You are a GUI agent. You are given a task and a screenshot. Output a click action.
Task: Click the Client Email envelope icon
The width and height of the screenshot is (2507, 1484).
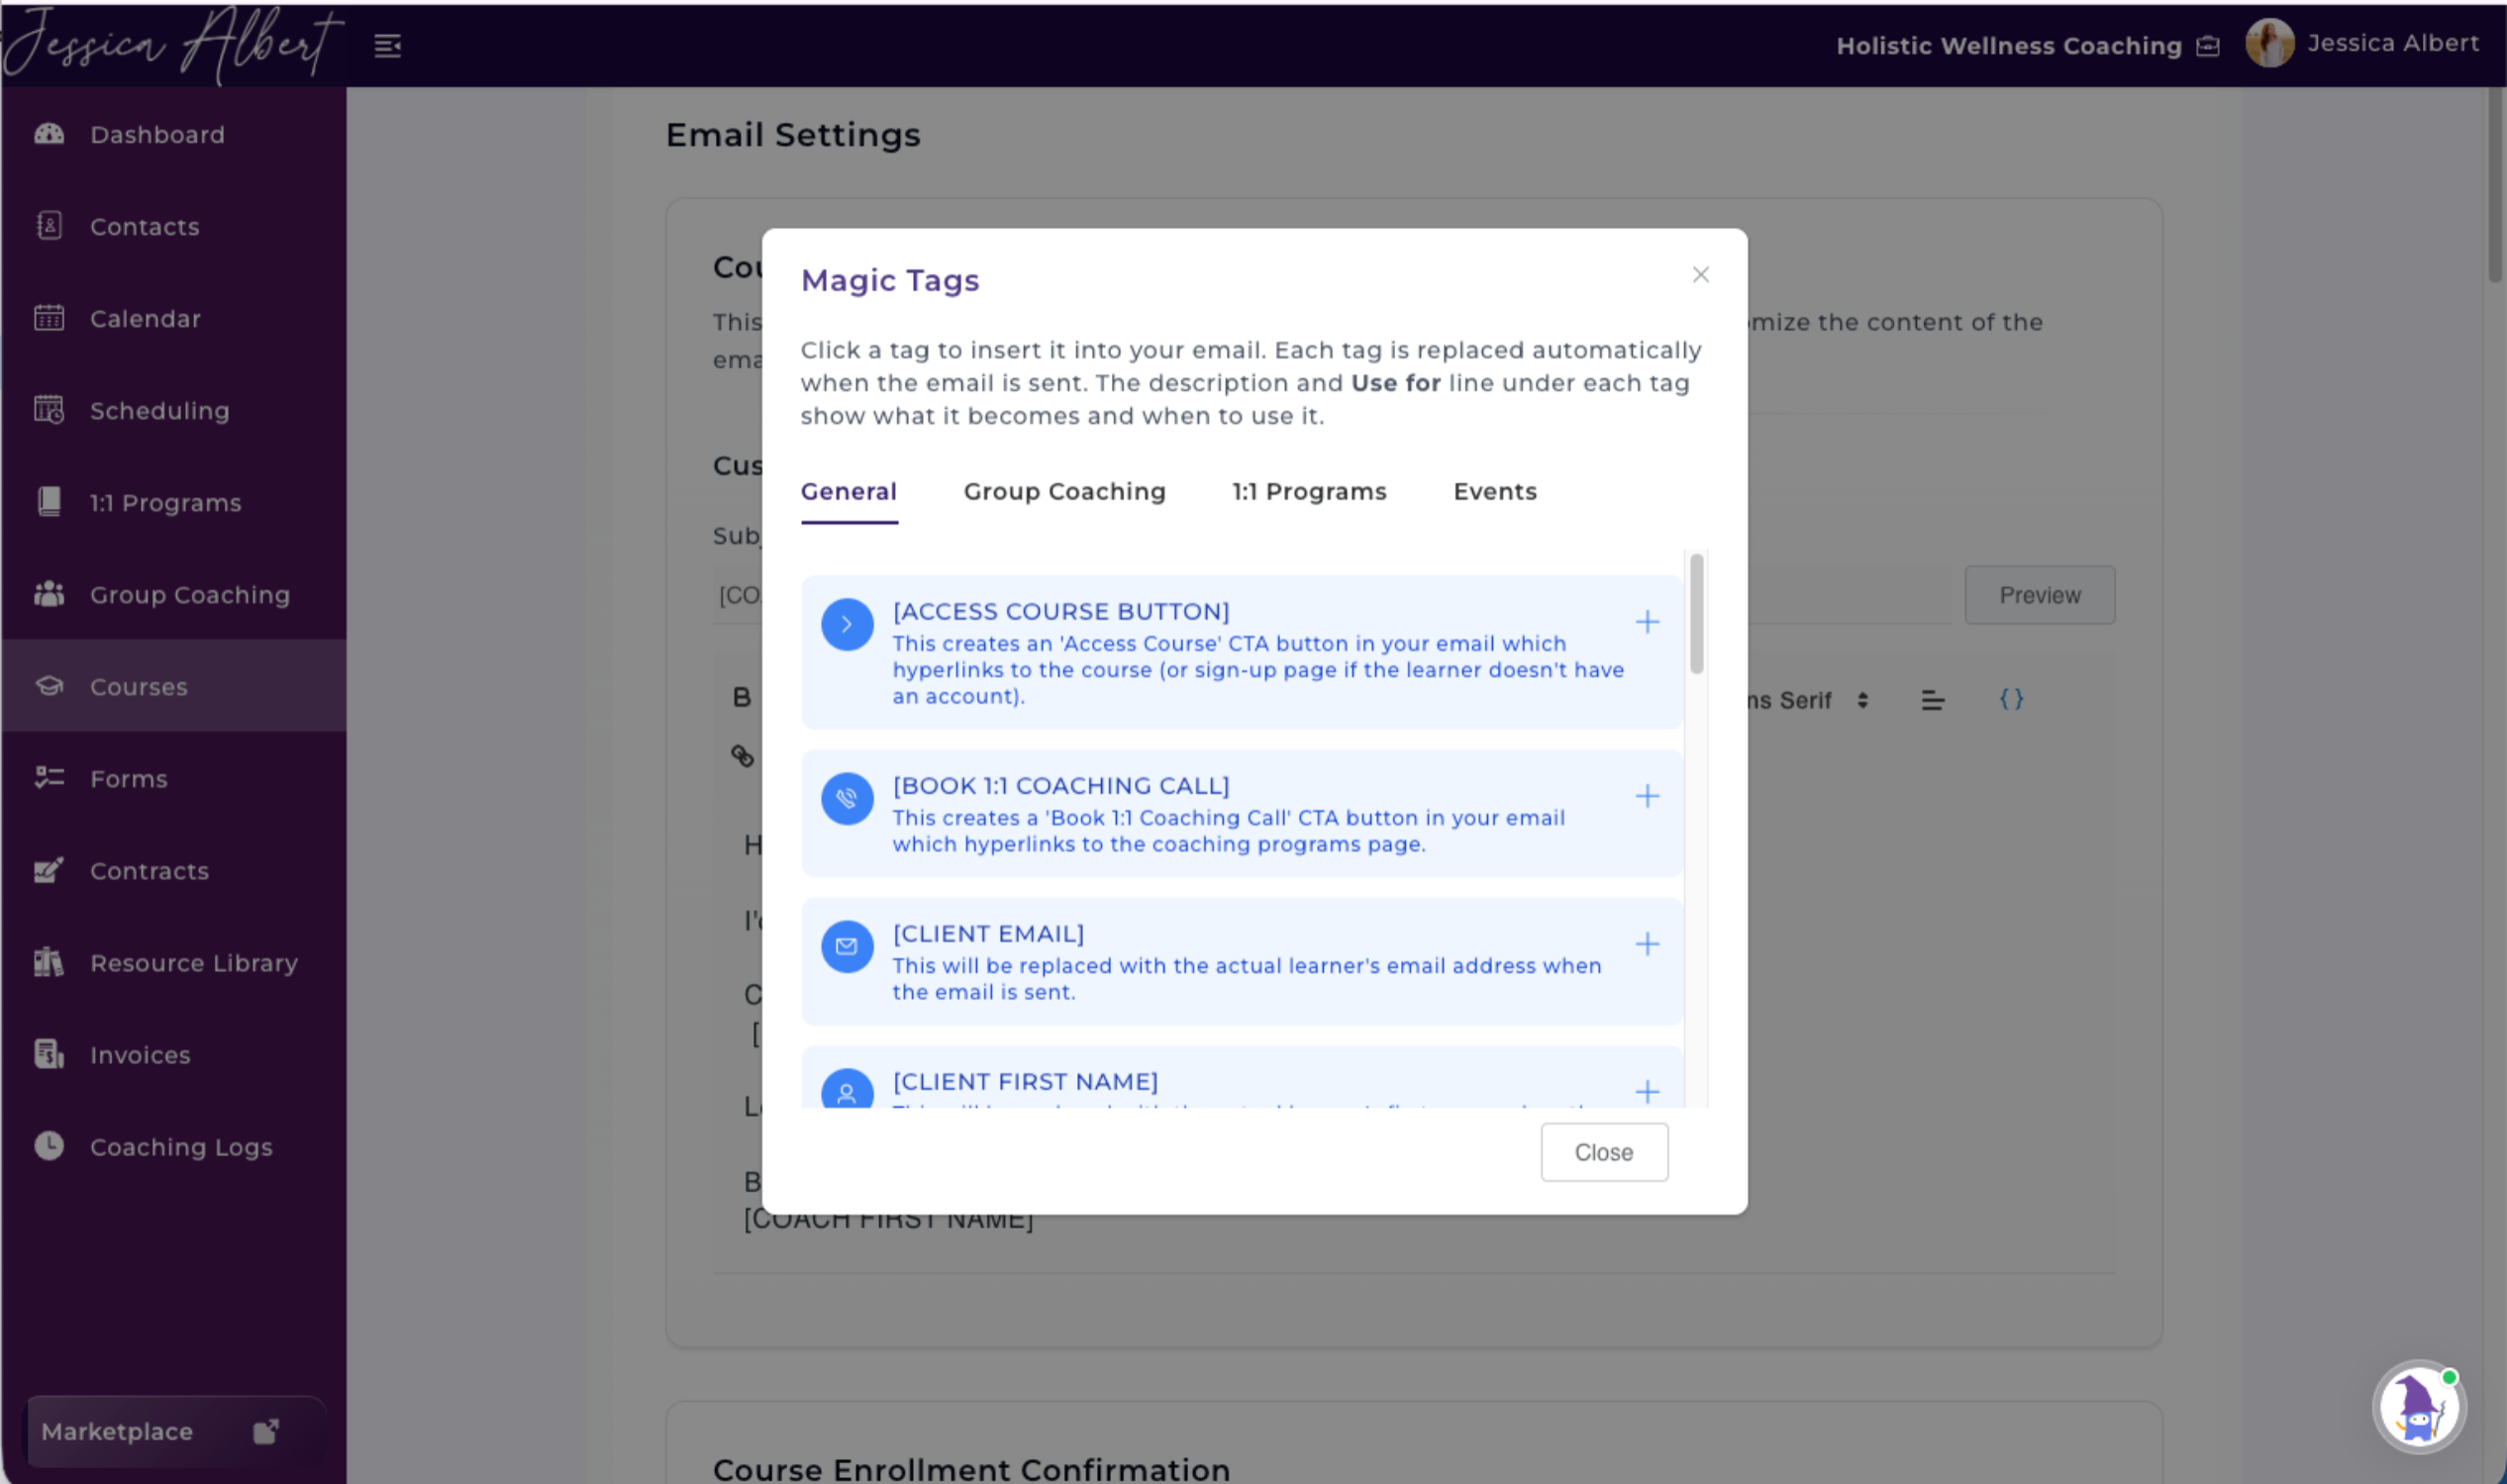tap(847, 946)
